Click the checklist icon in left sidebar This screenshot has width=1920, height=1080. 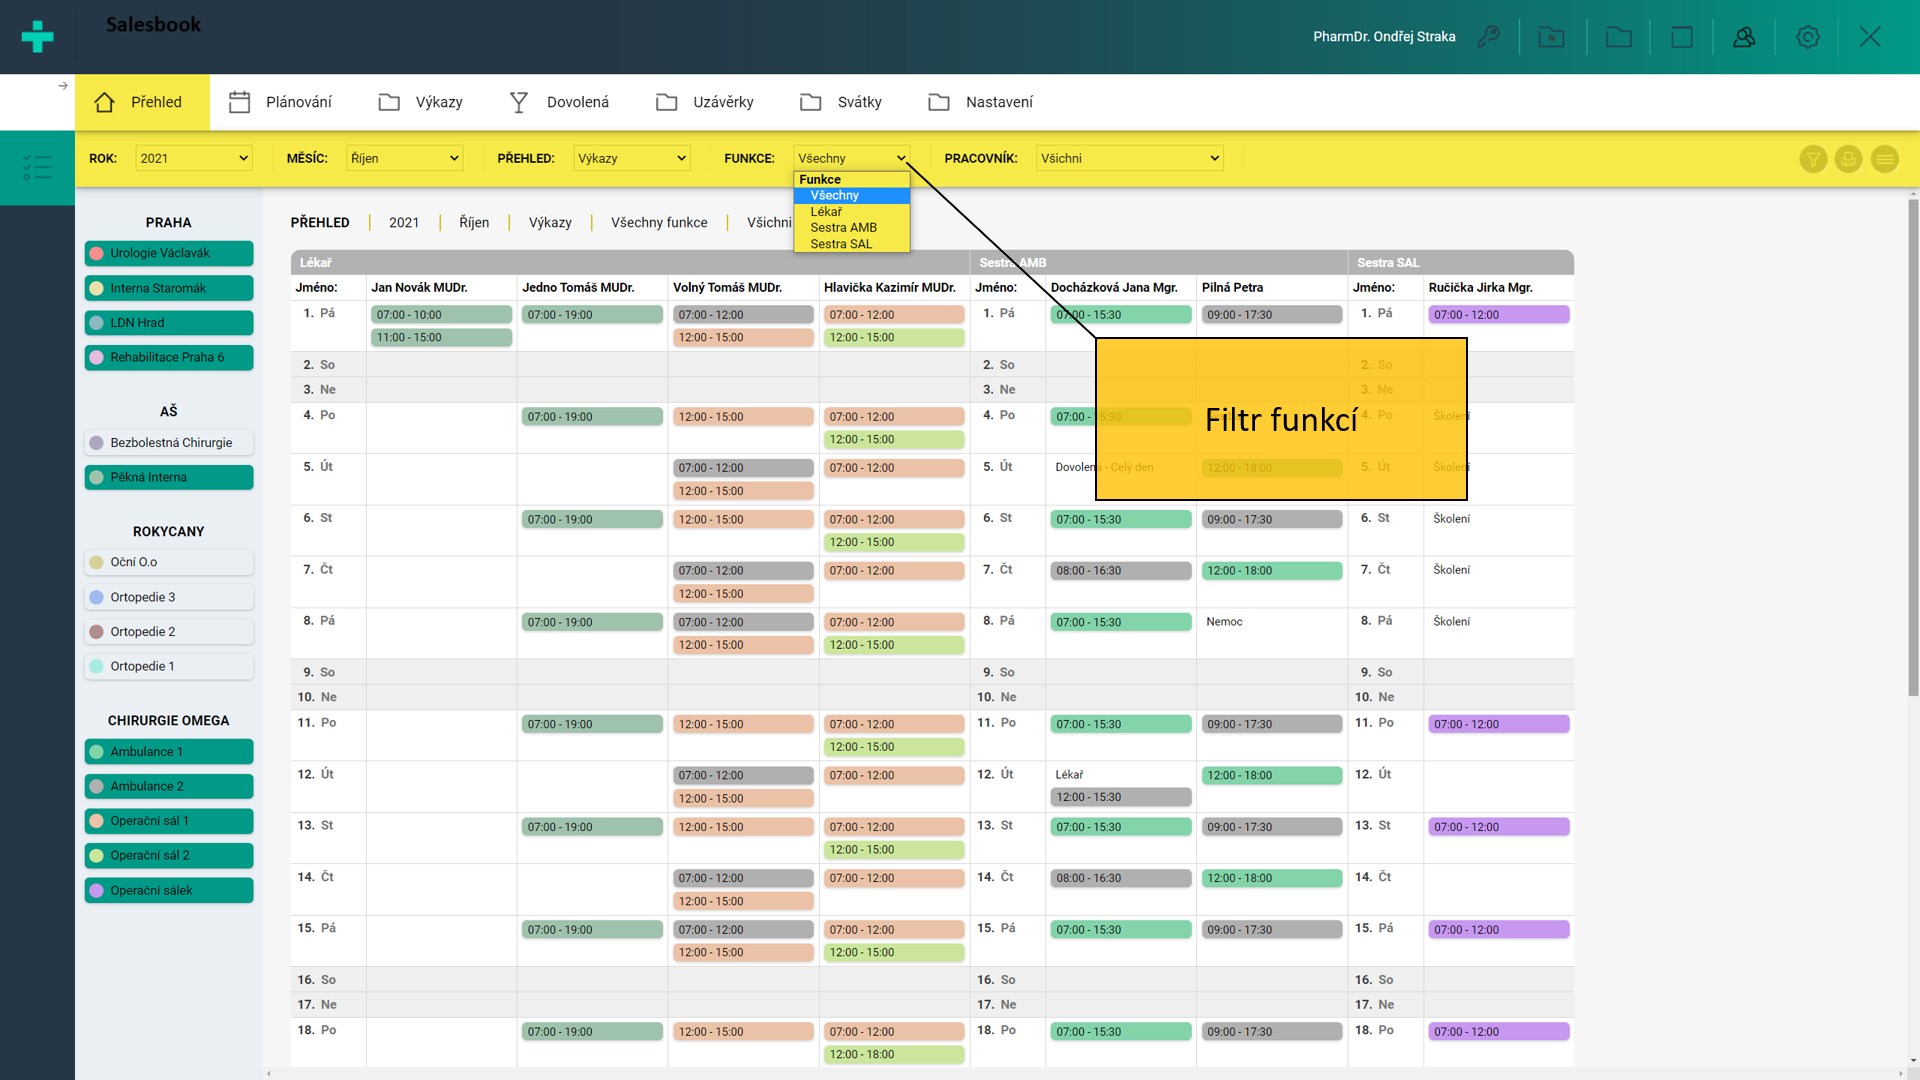click(x=37, y=167)
